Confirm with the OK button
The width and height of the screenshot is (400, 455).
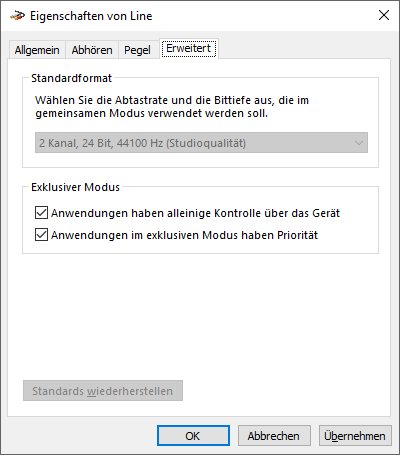pyautogui.click(x=193, y=436)
